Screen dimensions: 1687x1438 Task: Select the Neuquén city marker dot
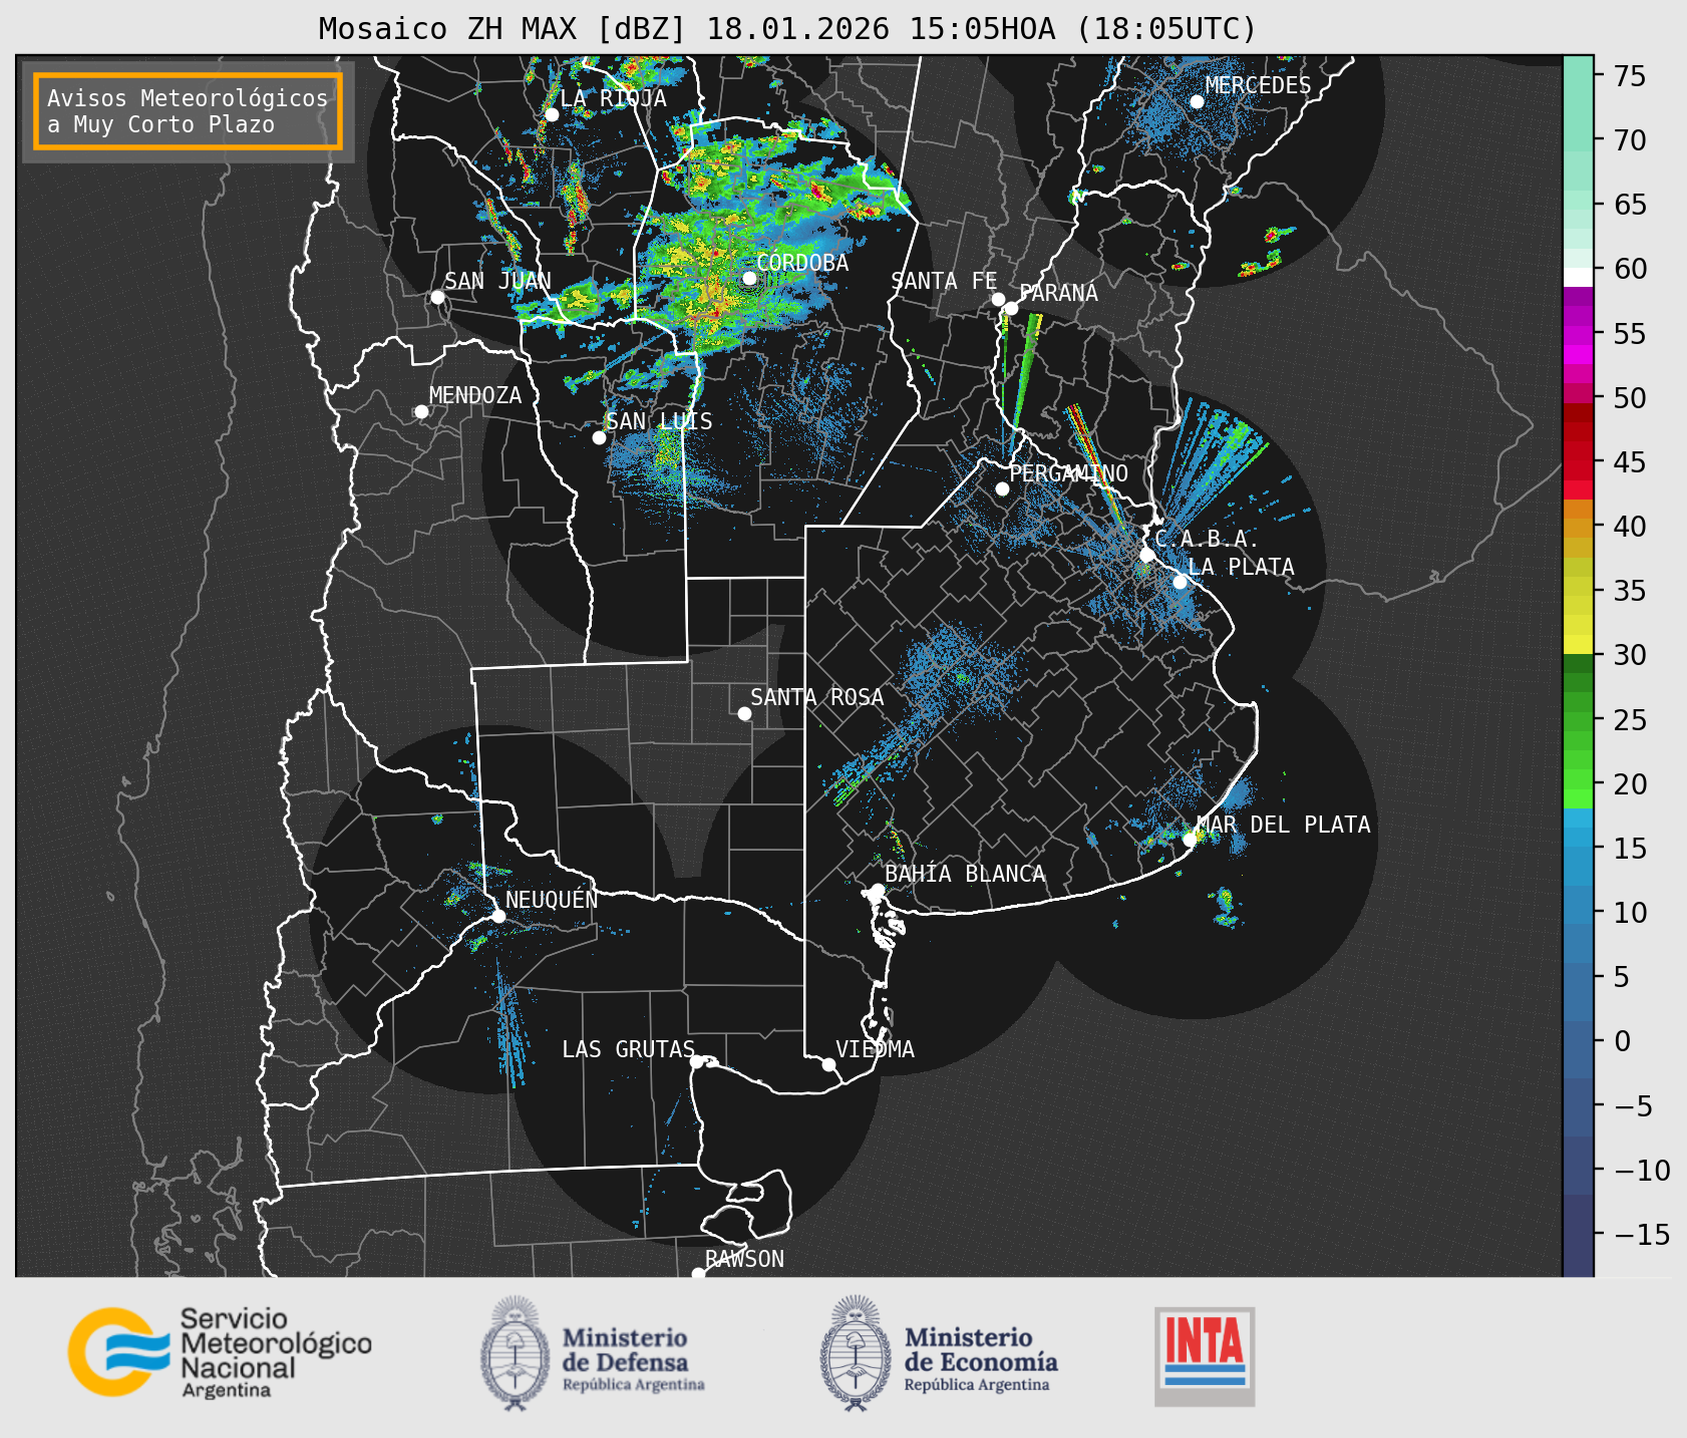(498, 916)
